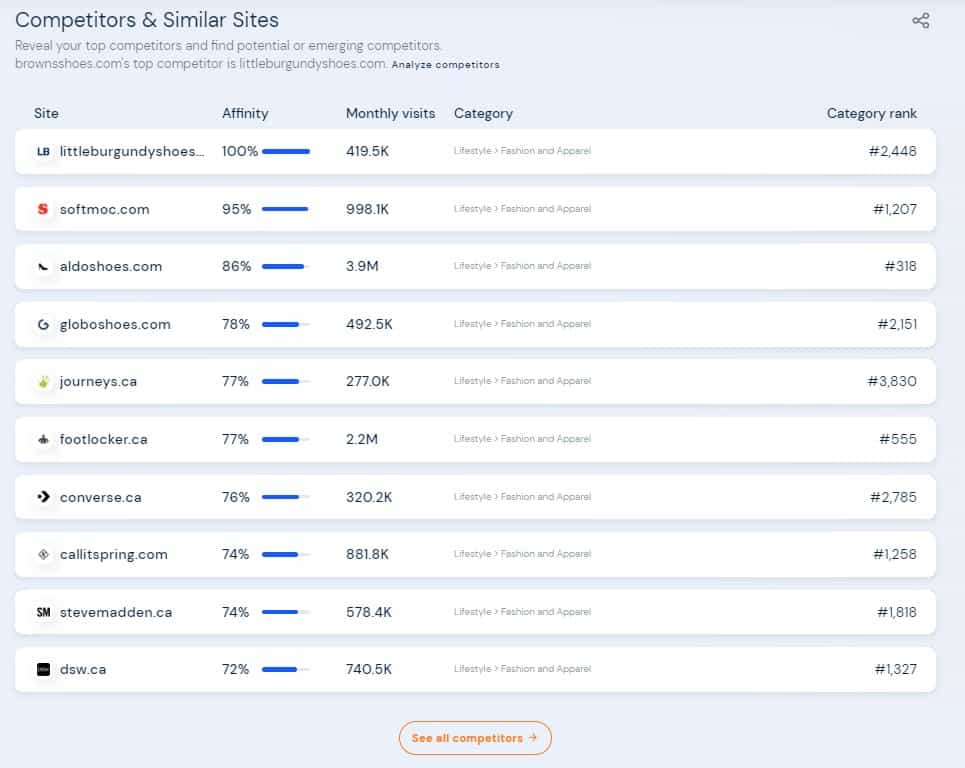This screenshot has width=965, height=768.
Task: Click the globoshoes.com G favicon
Action: 43,325
